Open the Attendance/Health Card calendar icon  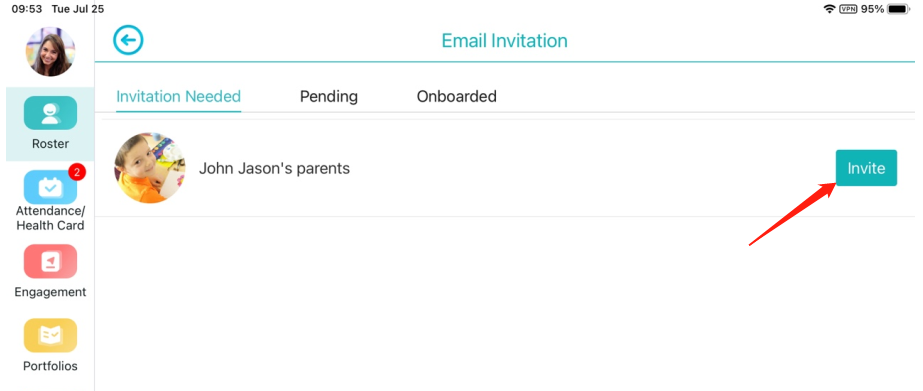(50, 187)
